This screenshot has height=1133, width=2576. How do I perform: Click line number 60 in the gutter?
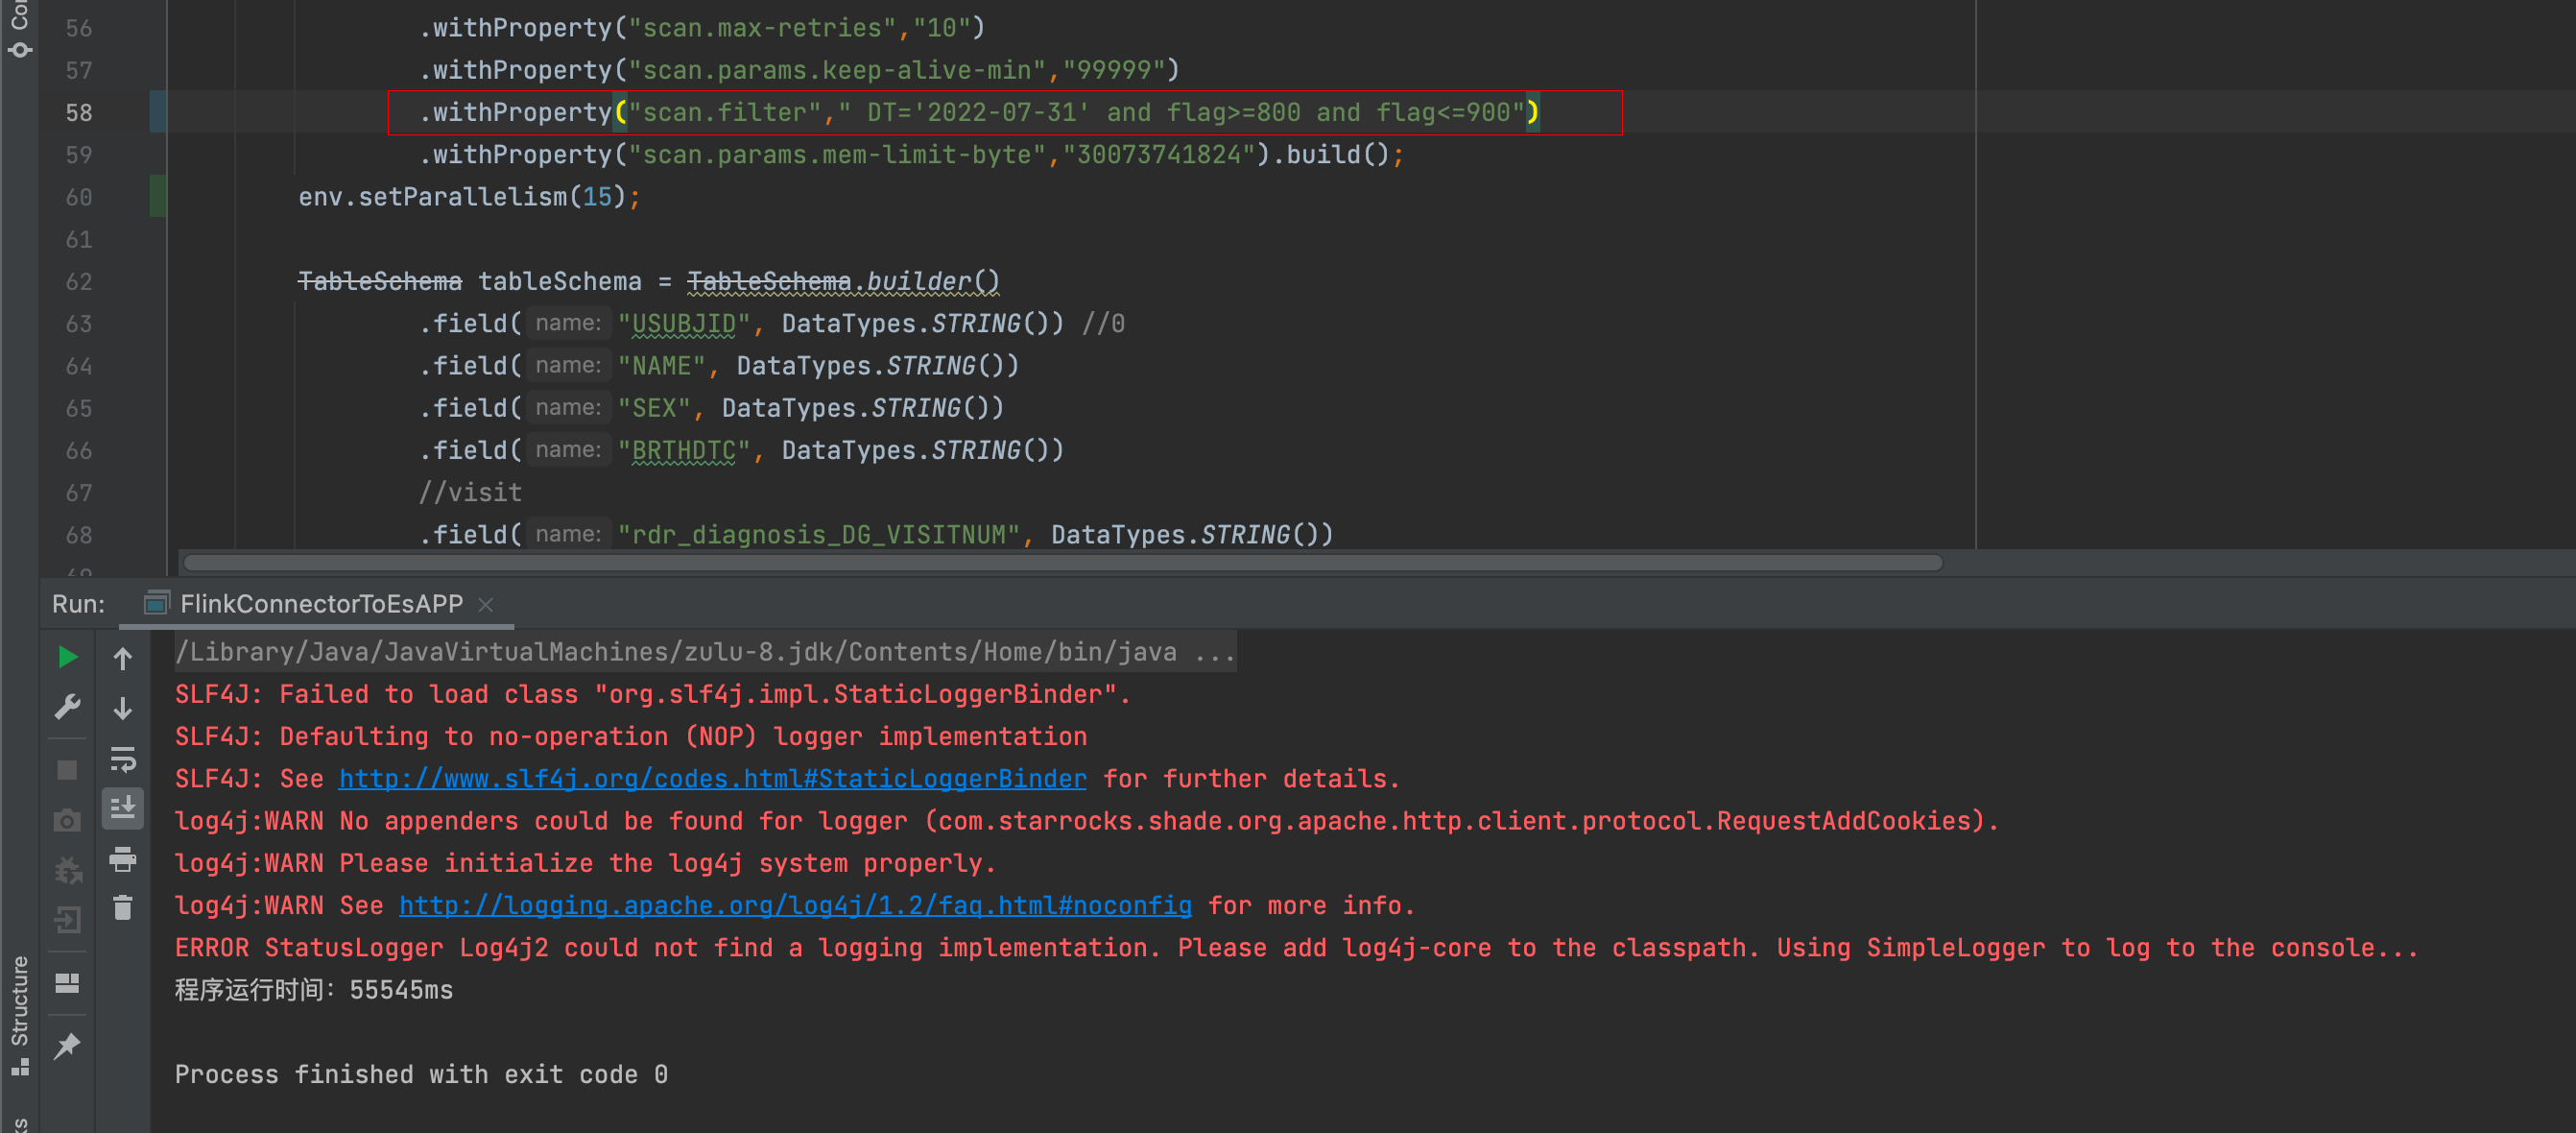[x=79, y=197]
